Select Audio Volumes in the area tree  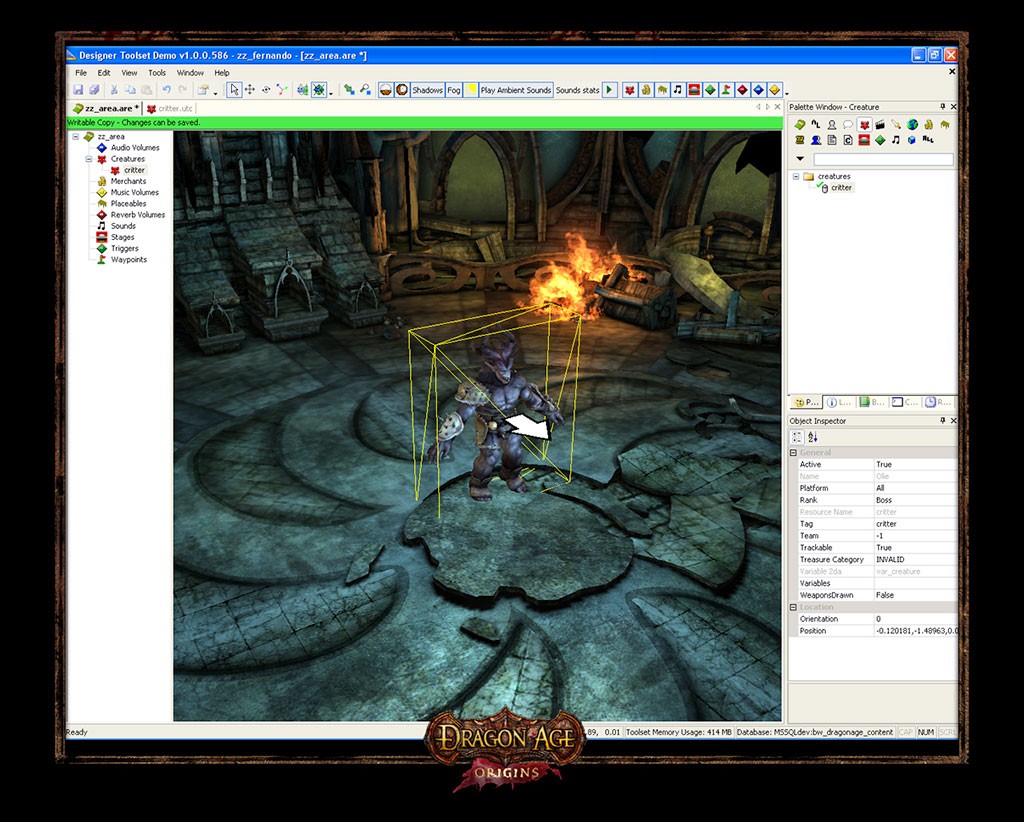[x=135, y=148]
